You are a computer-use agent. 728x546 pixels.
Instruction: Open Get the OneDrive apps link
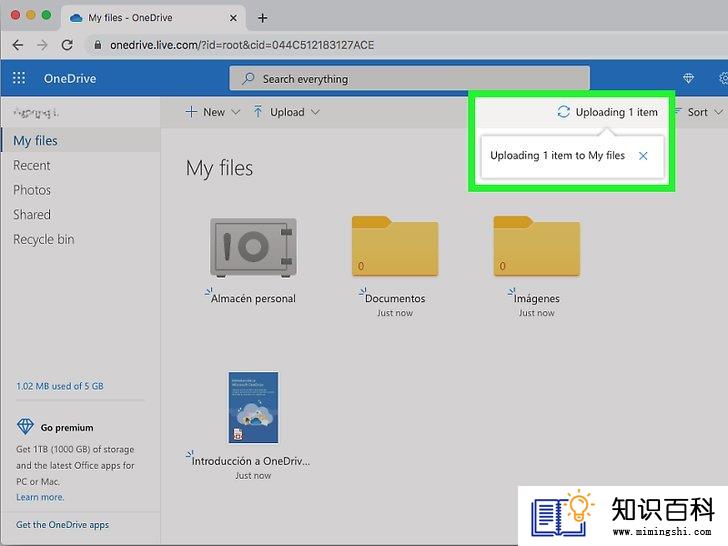pyautogui.click(x=62, y=525)
